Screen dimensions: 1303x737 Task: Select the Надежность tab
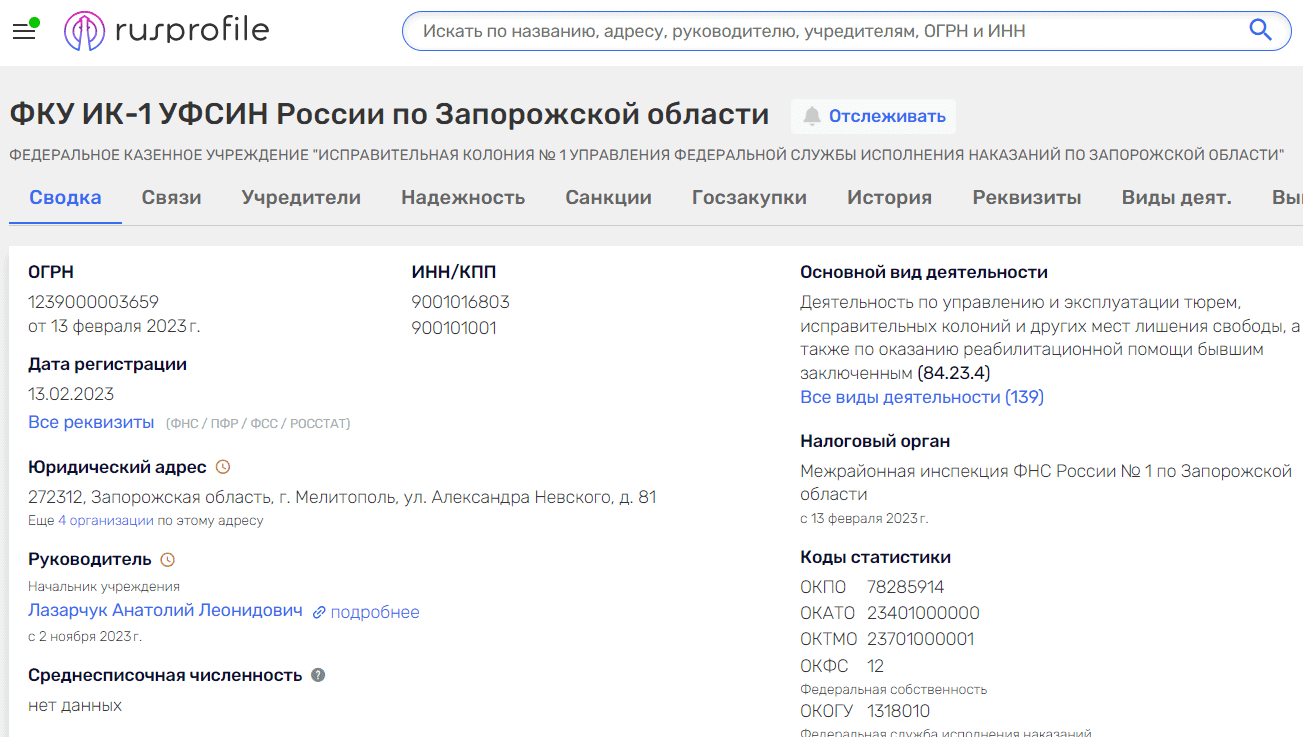click(463, 197)
